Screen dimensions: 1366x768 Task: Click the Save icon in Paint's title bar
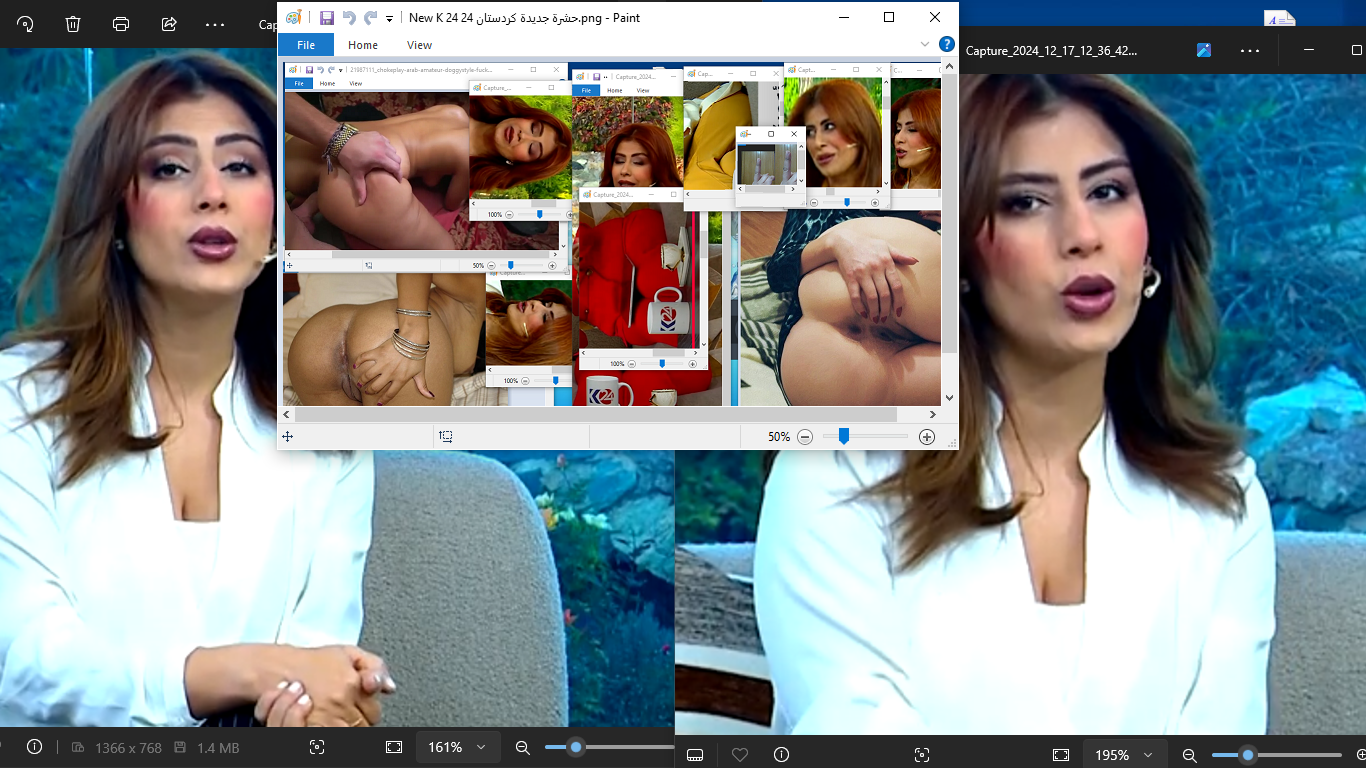(327, 18)
